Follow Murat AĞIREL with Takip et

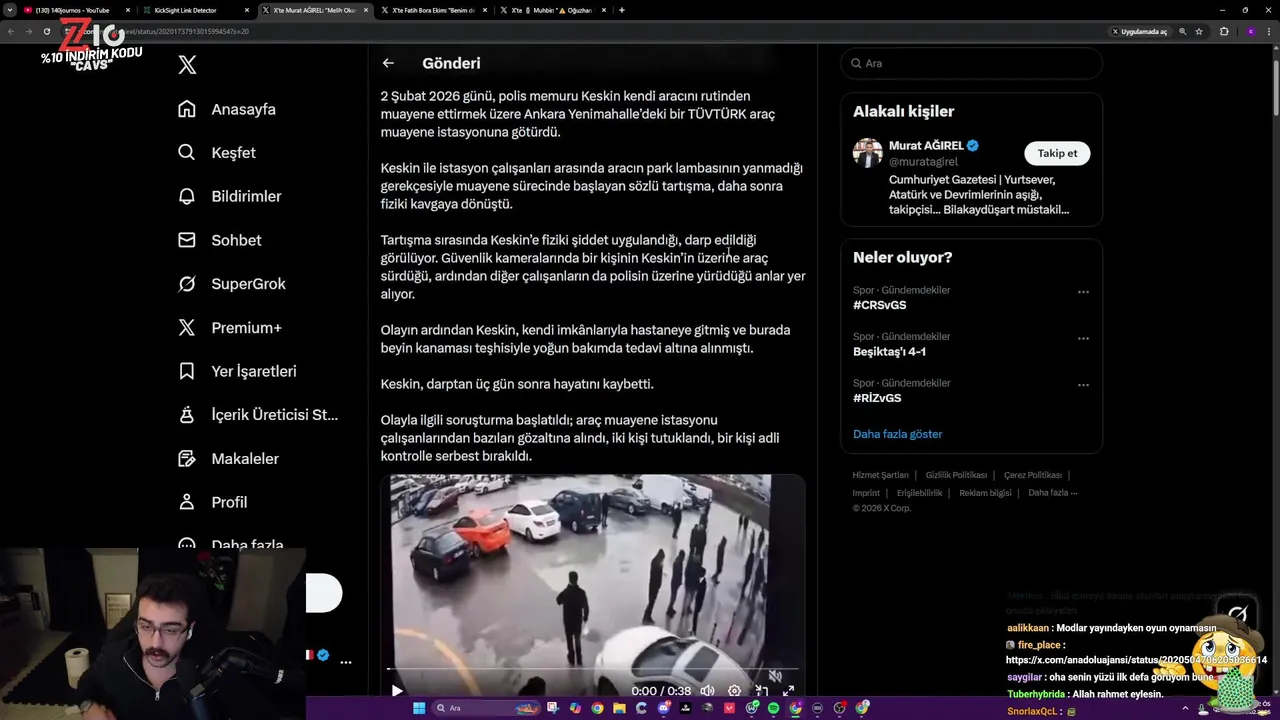pos(1057,153)
